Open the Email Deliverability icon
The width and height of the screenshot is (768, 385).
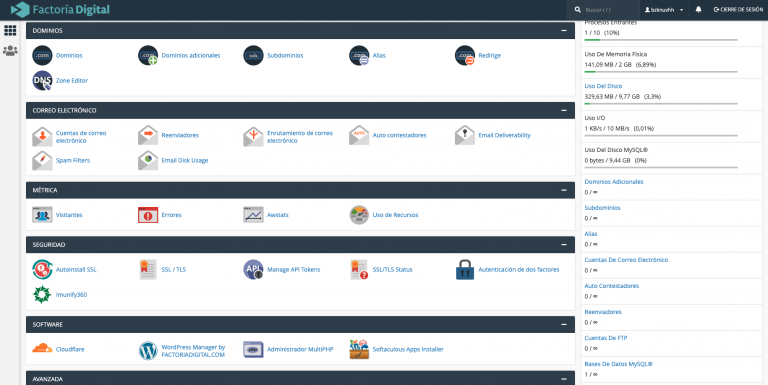(x=465, y=135)
